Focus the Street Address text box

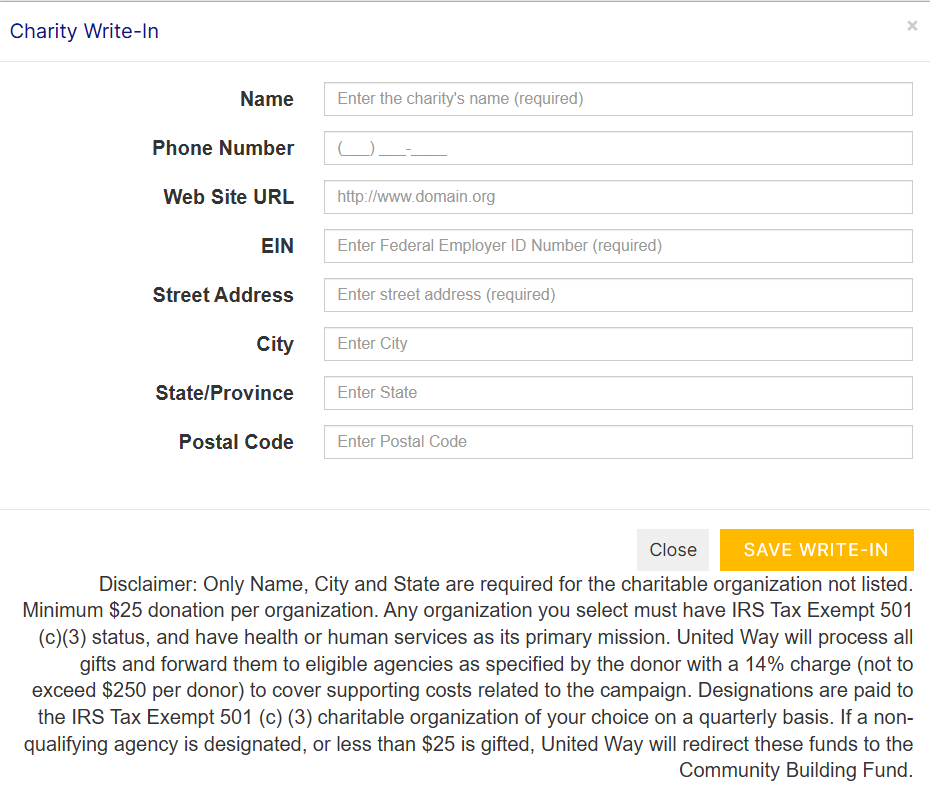[x=618, y=295]
